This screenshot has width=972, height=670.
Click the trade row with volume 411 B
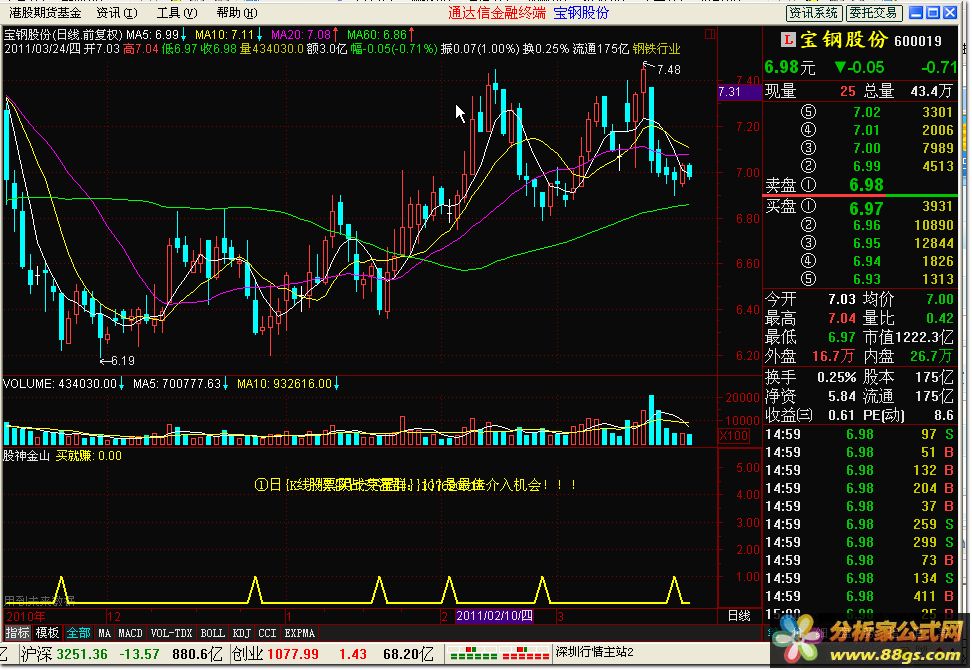click(x=860, y=596)
